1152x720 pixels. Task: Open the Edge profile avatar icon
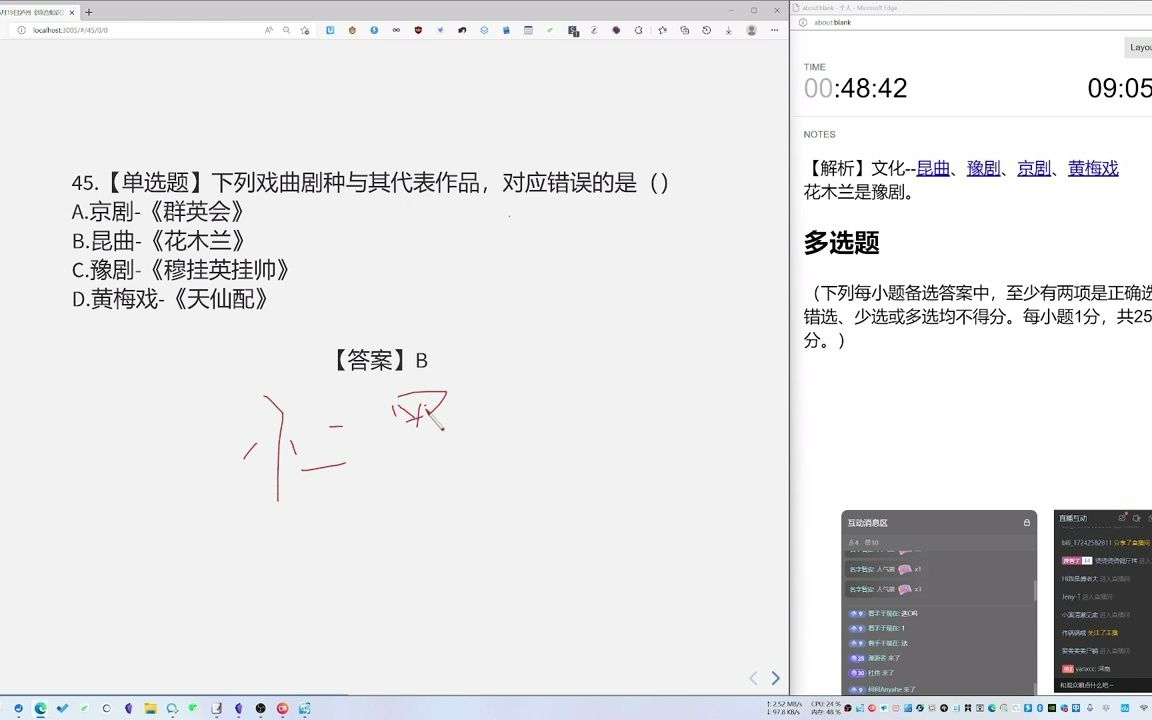[x=752, y=31]
